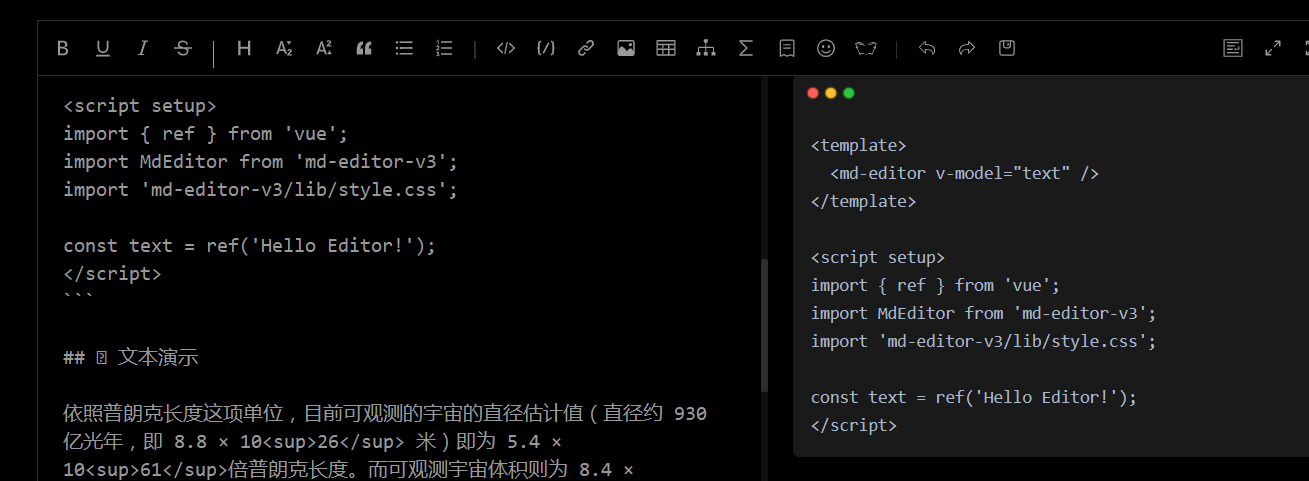Click the '<template>' line in preview
The height and width of the screenshot is (481, 1309).
pyautogui.click(x=859, y=145)
